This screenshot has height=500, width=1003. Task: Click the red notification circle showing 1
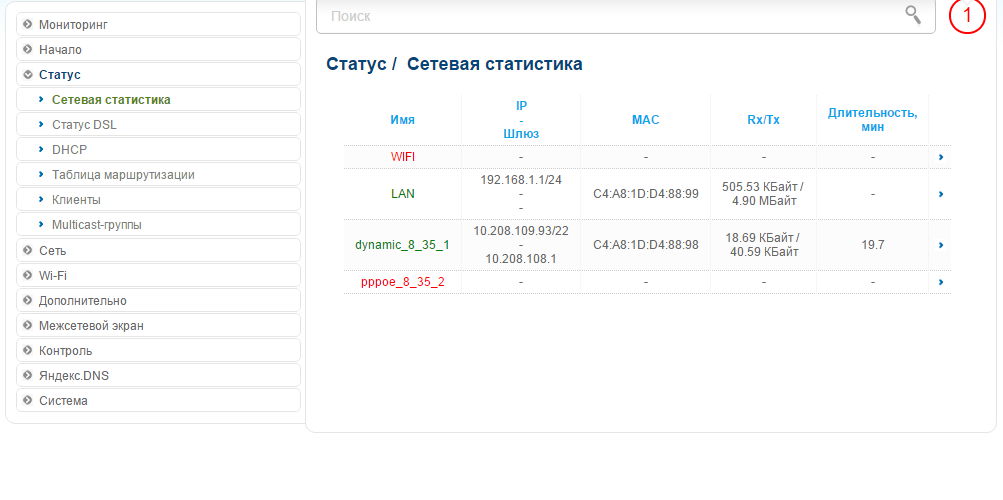(x=967, y=15)
